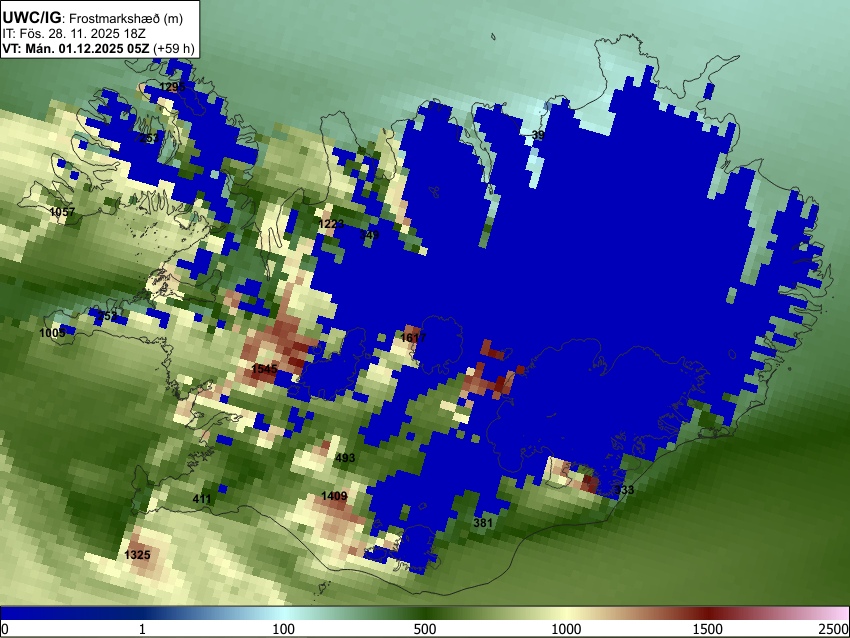The height and width of the screenshot is (638, 850).
Task: Pick the 411 value label
Action: 202,499
